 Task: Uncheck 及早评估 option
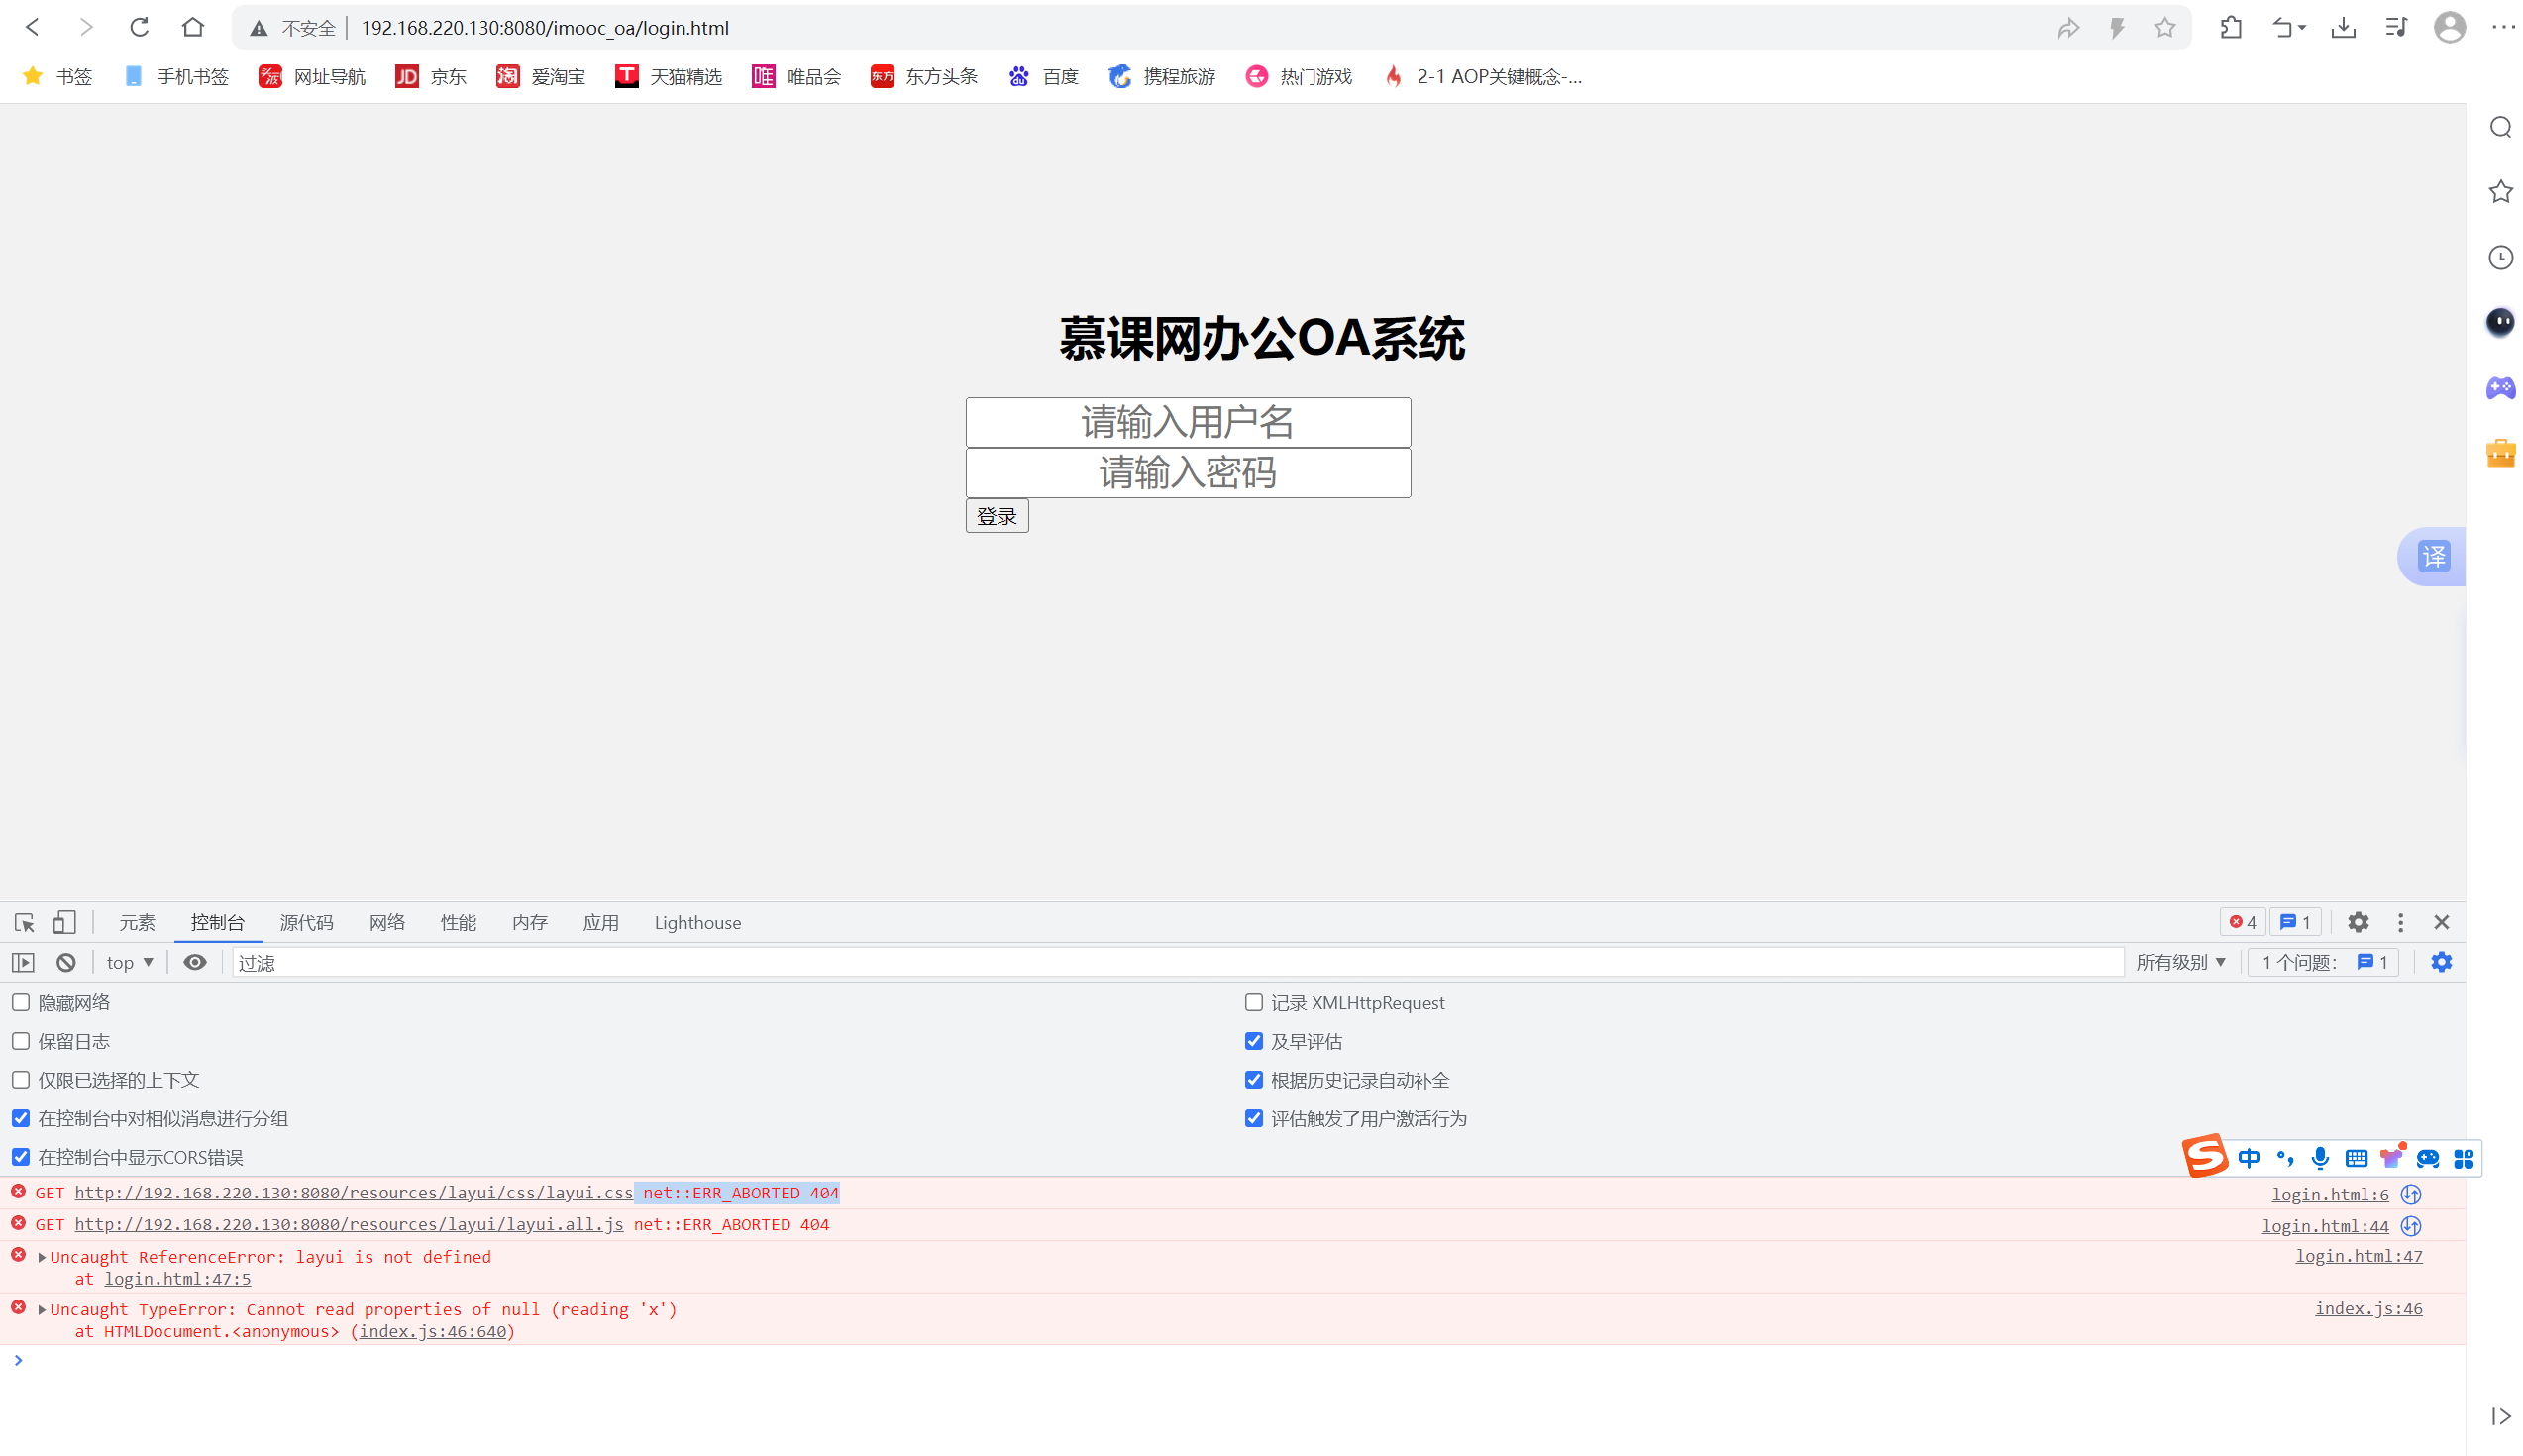pos(1254,1041)
